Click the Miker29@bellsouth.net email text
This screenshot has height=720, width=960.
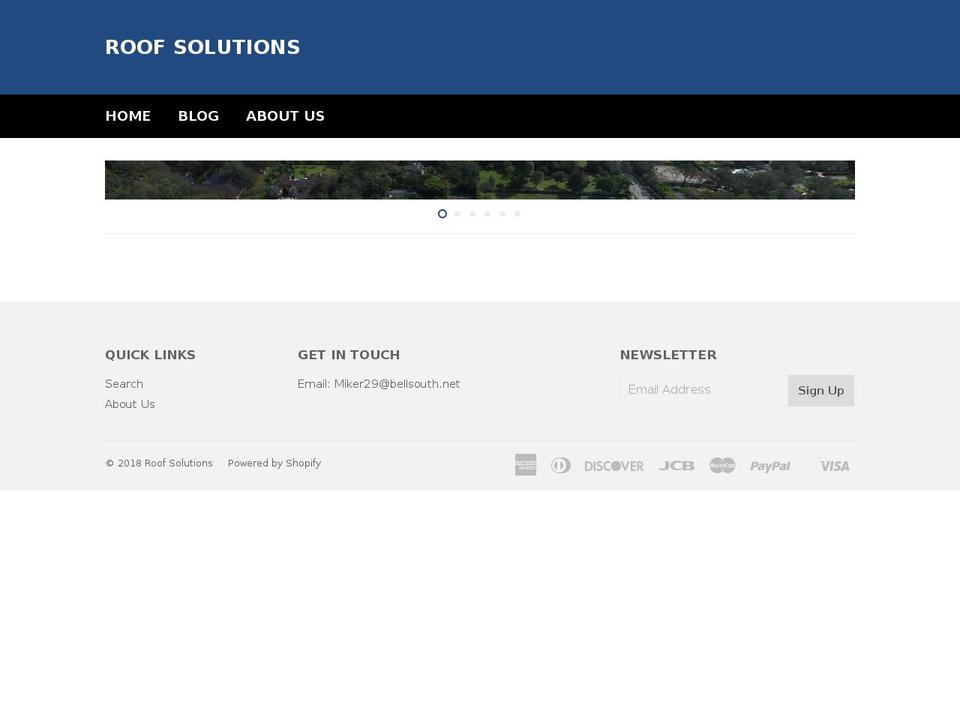pos(397,384)
